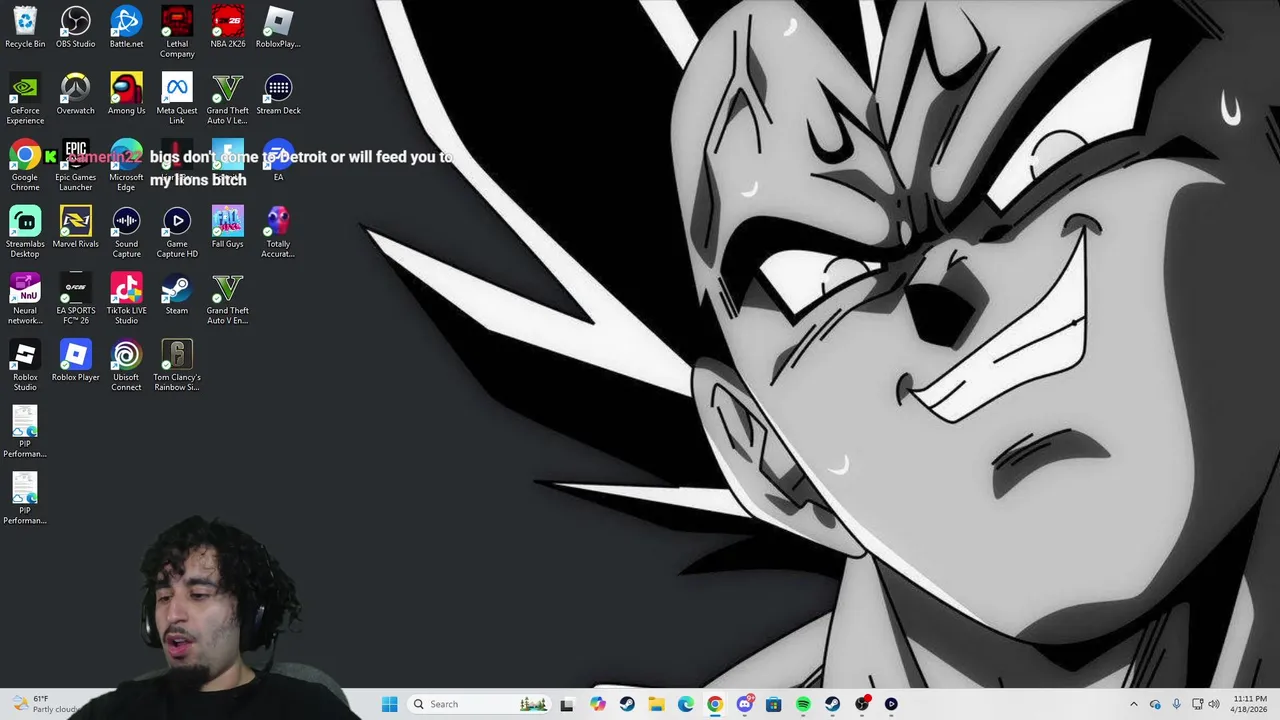This screenshot has height=720, width=1280.
Task: Launch the Overwatch desktop shortcut
Action: (76, 94)
